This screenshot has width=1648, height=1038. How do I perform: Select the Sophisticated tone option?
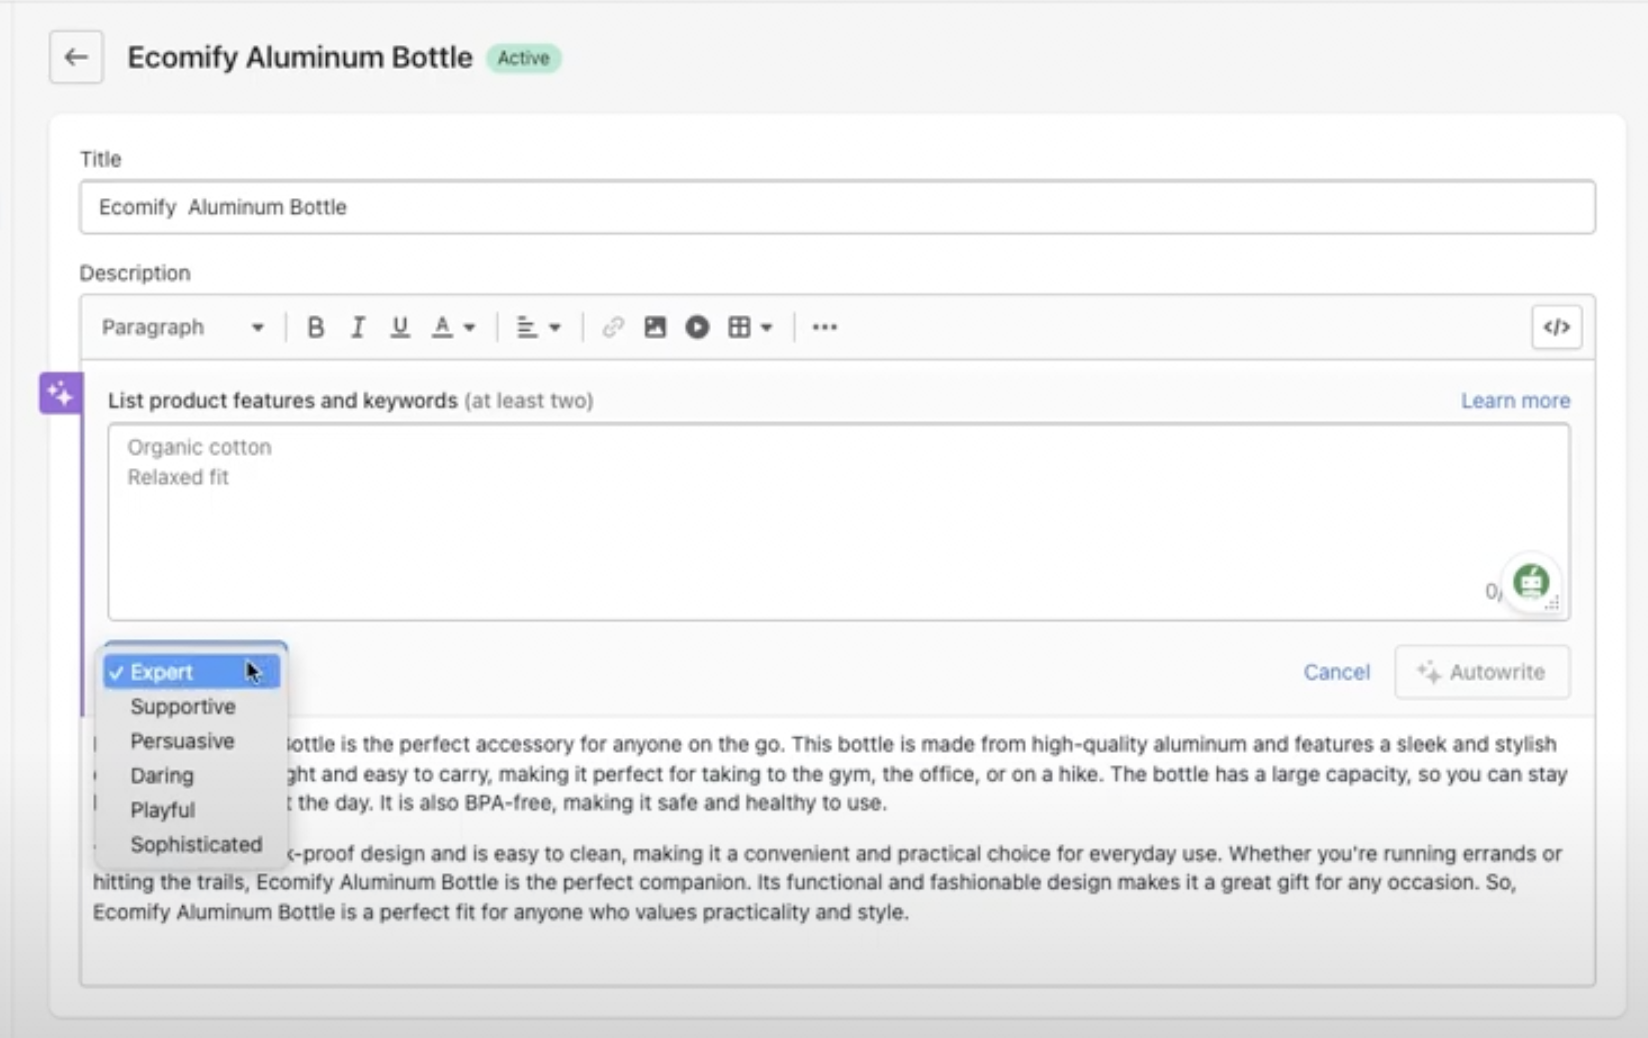click(x=196, y=844)
